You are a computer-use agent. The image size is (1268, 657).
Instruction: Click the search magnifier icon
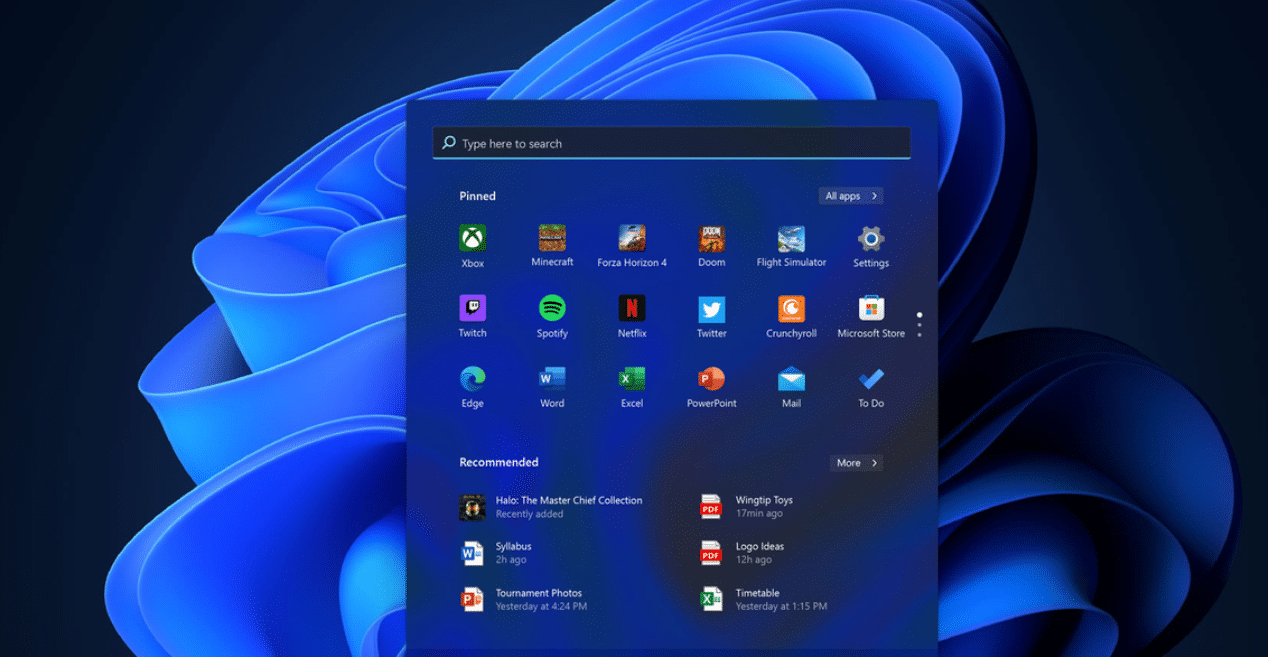coord(449,143)
